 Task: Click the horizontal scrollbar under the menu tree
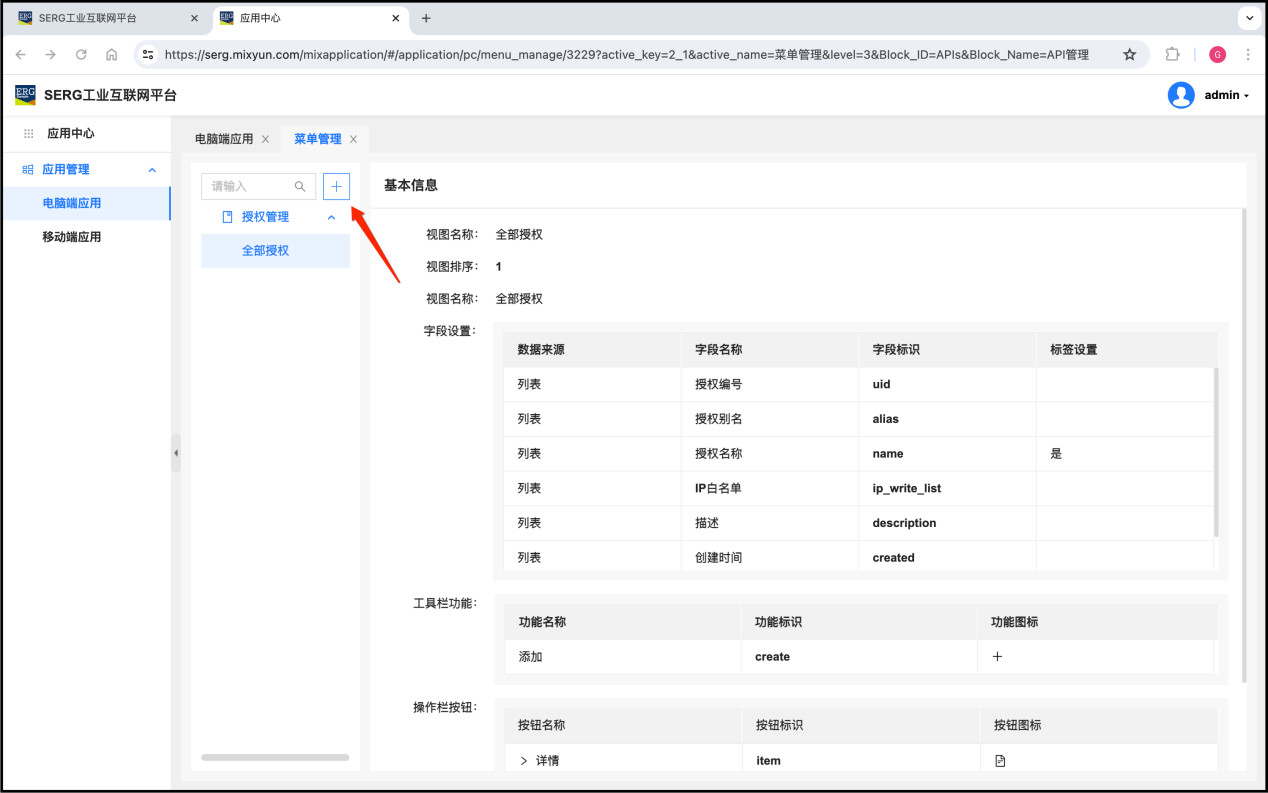(x=275, y=757)
